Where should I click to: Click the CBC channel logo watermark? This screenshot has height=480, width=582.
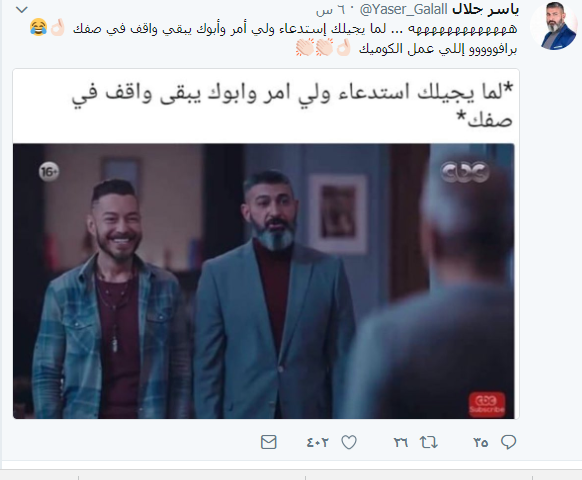tap(464, 172)
